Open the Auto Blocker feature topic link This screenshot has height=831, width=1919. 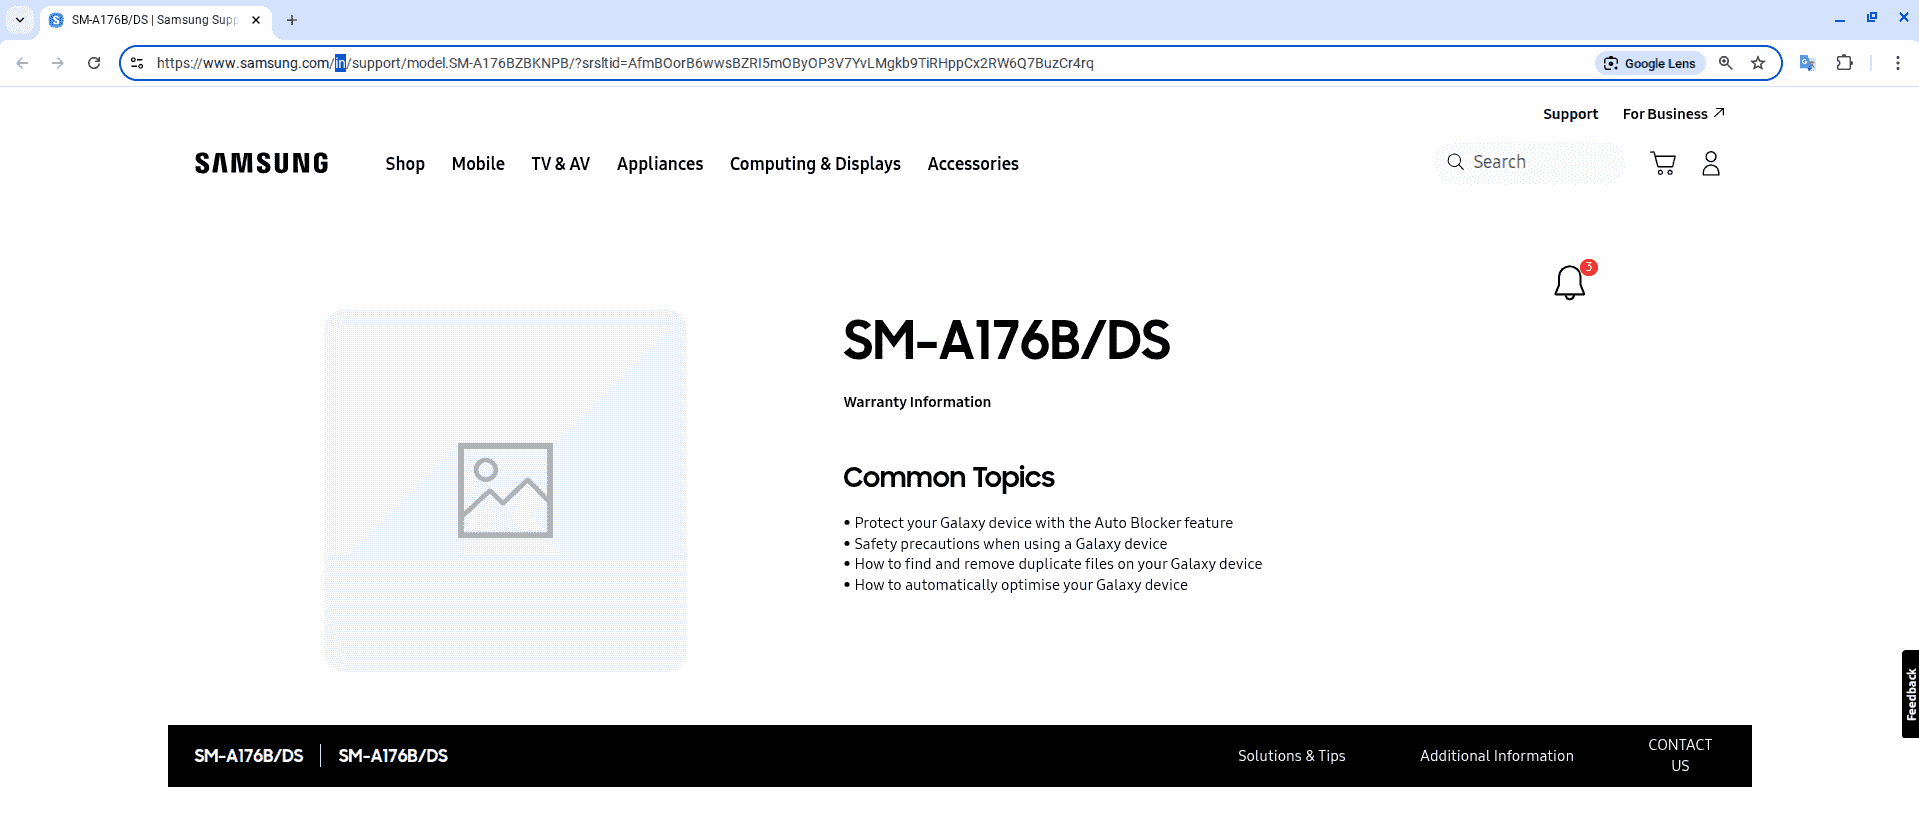(1043, 523)
